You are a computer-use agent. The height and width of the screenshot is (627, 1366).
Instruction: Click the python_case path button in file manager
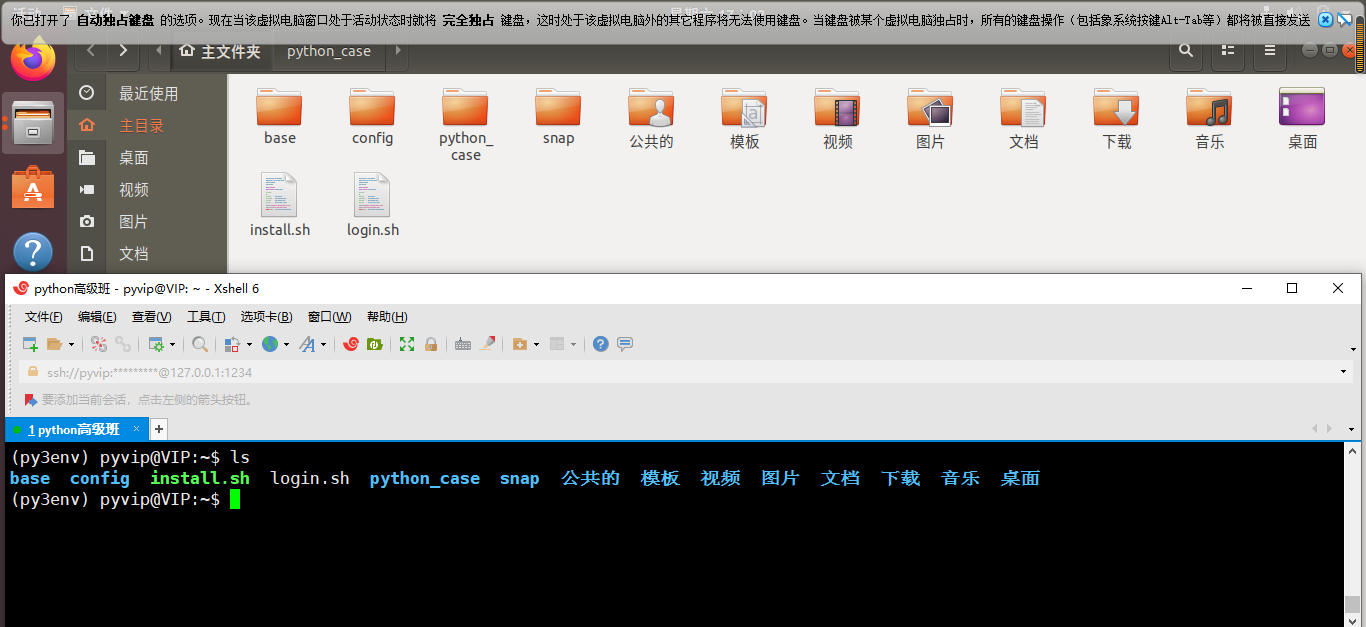(x=329, y=51)
